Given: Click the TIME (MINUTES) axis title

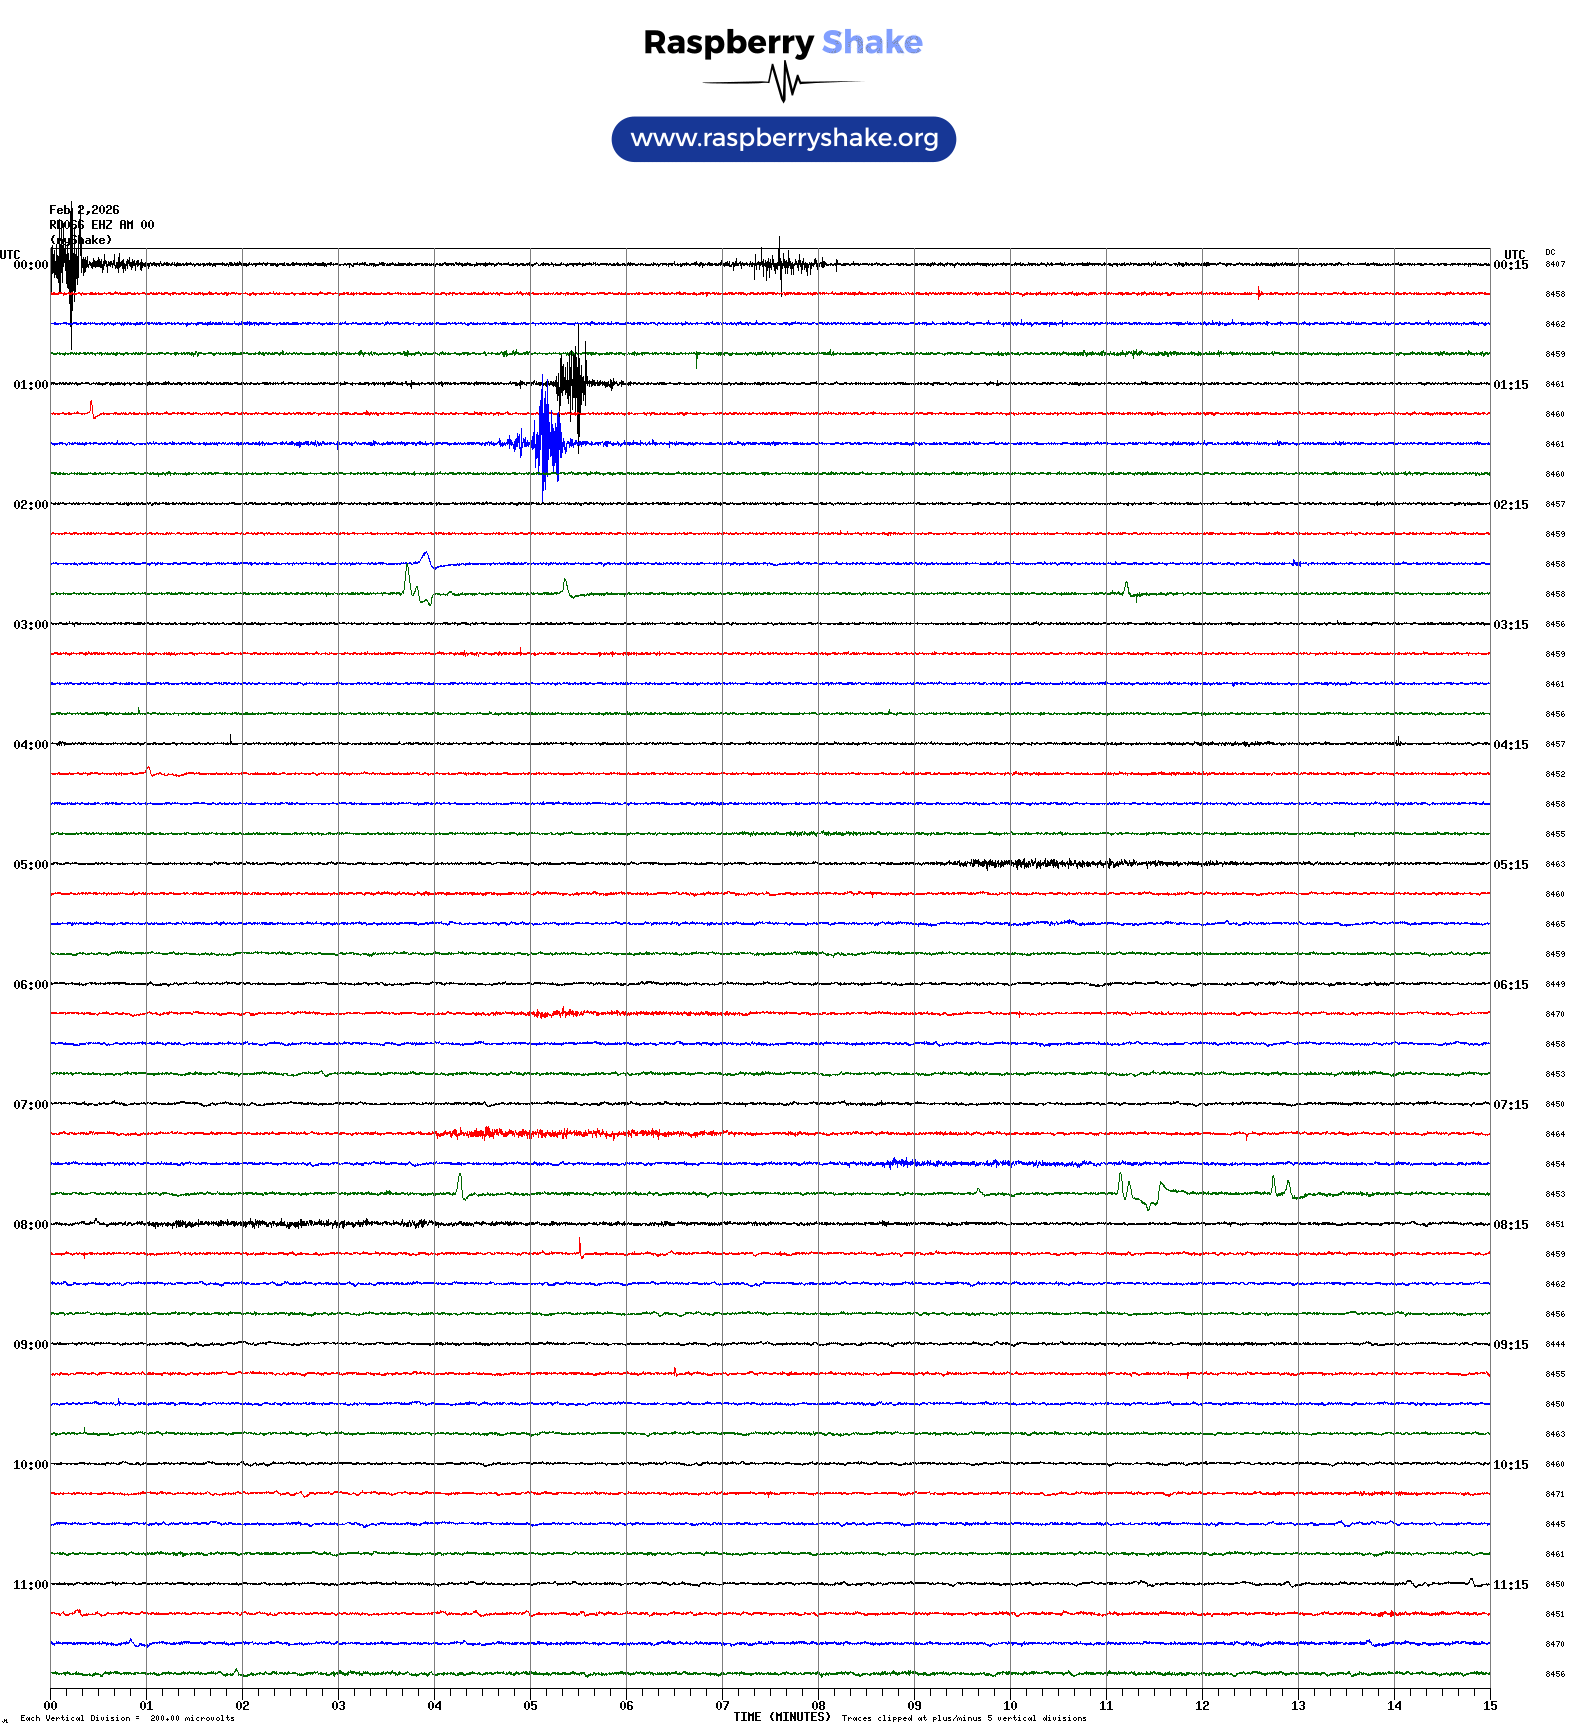Looking at the screenshot, I should (x=781, y=1717).
